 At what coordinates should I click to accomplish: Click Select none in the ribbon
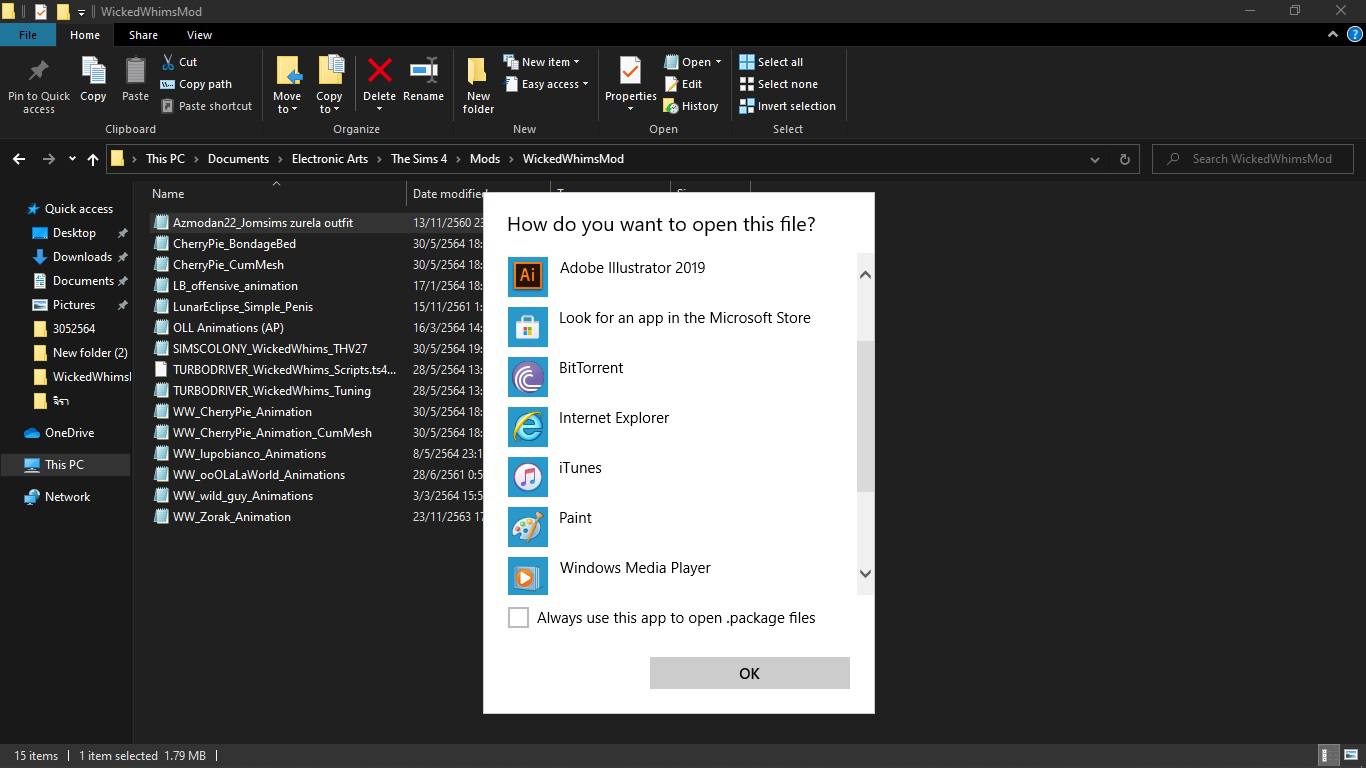coord(778,84)
